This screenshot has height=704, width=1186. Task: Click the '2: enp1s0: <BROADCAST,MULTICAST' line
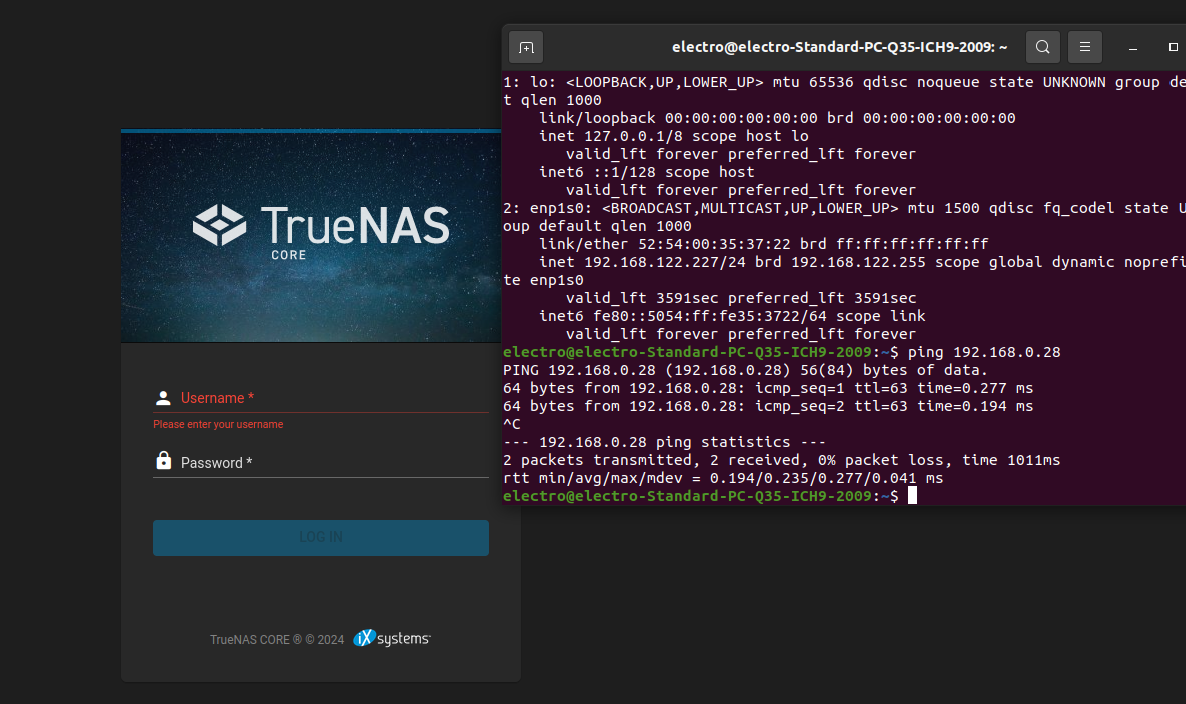tap(844, 208)
